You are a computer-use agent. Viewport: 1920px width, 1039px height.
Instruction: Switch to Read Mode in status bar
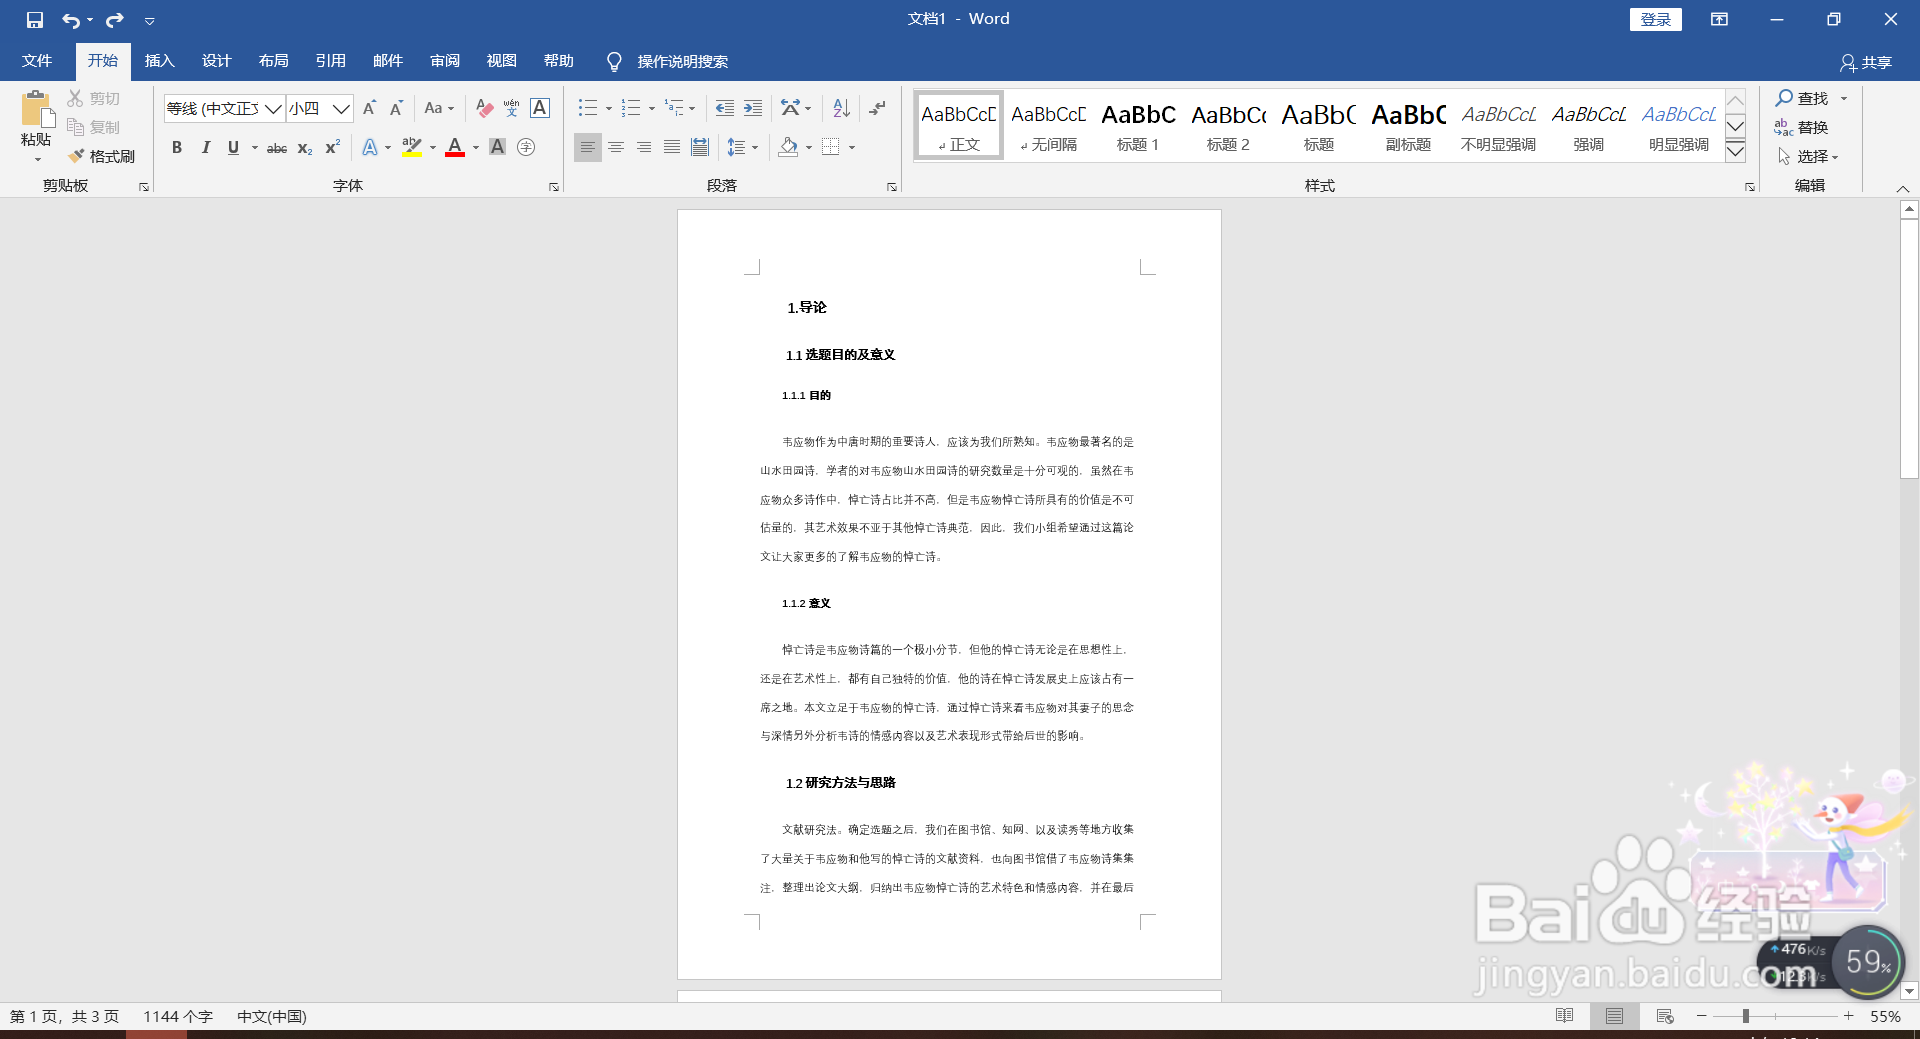[1563, 1016]
